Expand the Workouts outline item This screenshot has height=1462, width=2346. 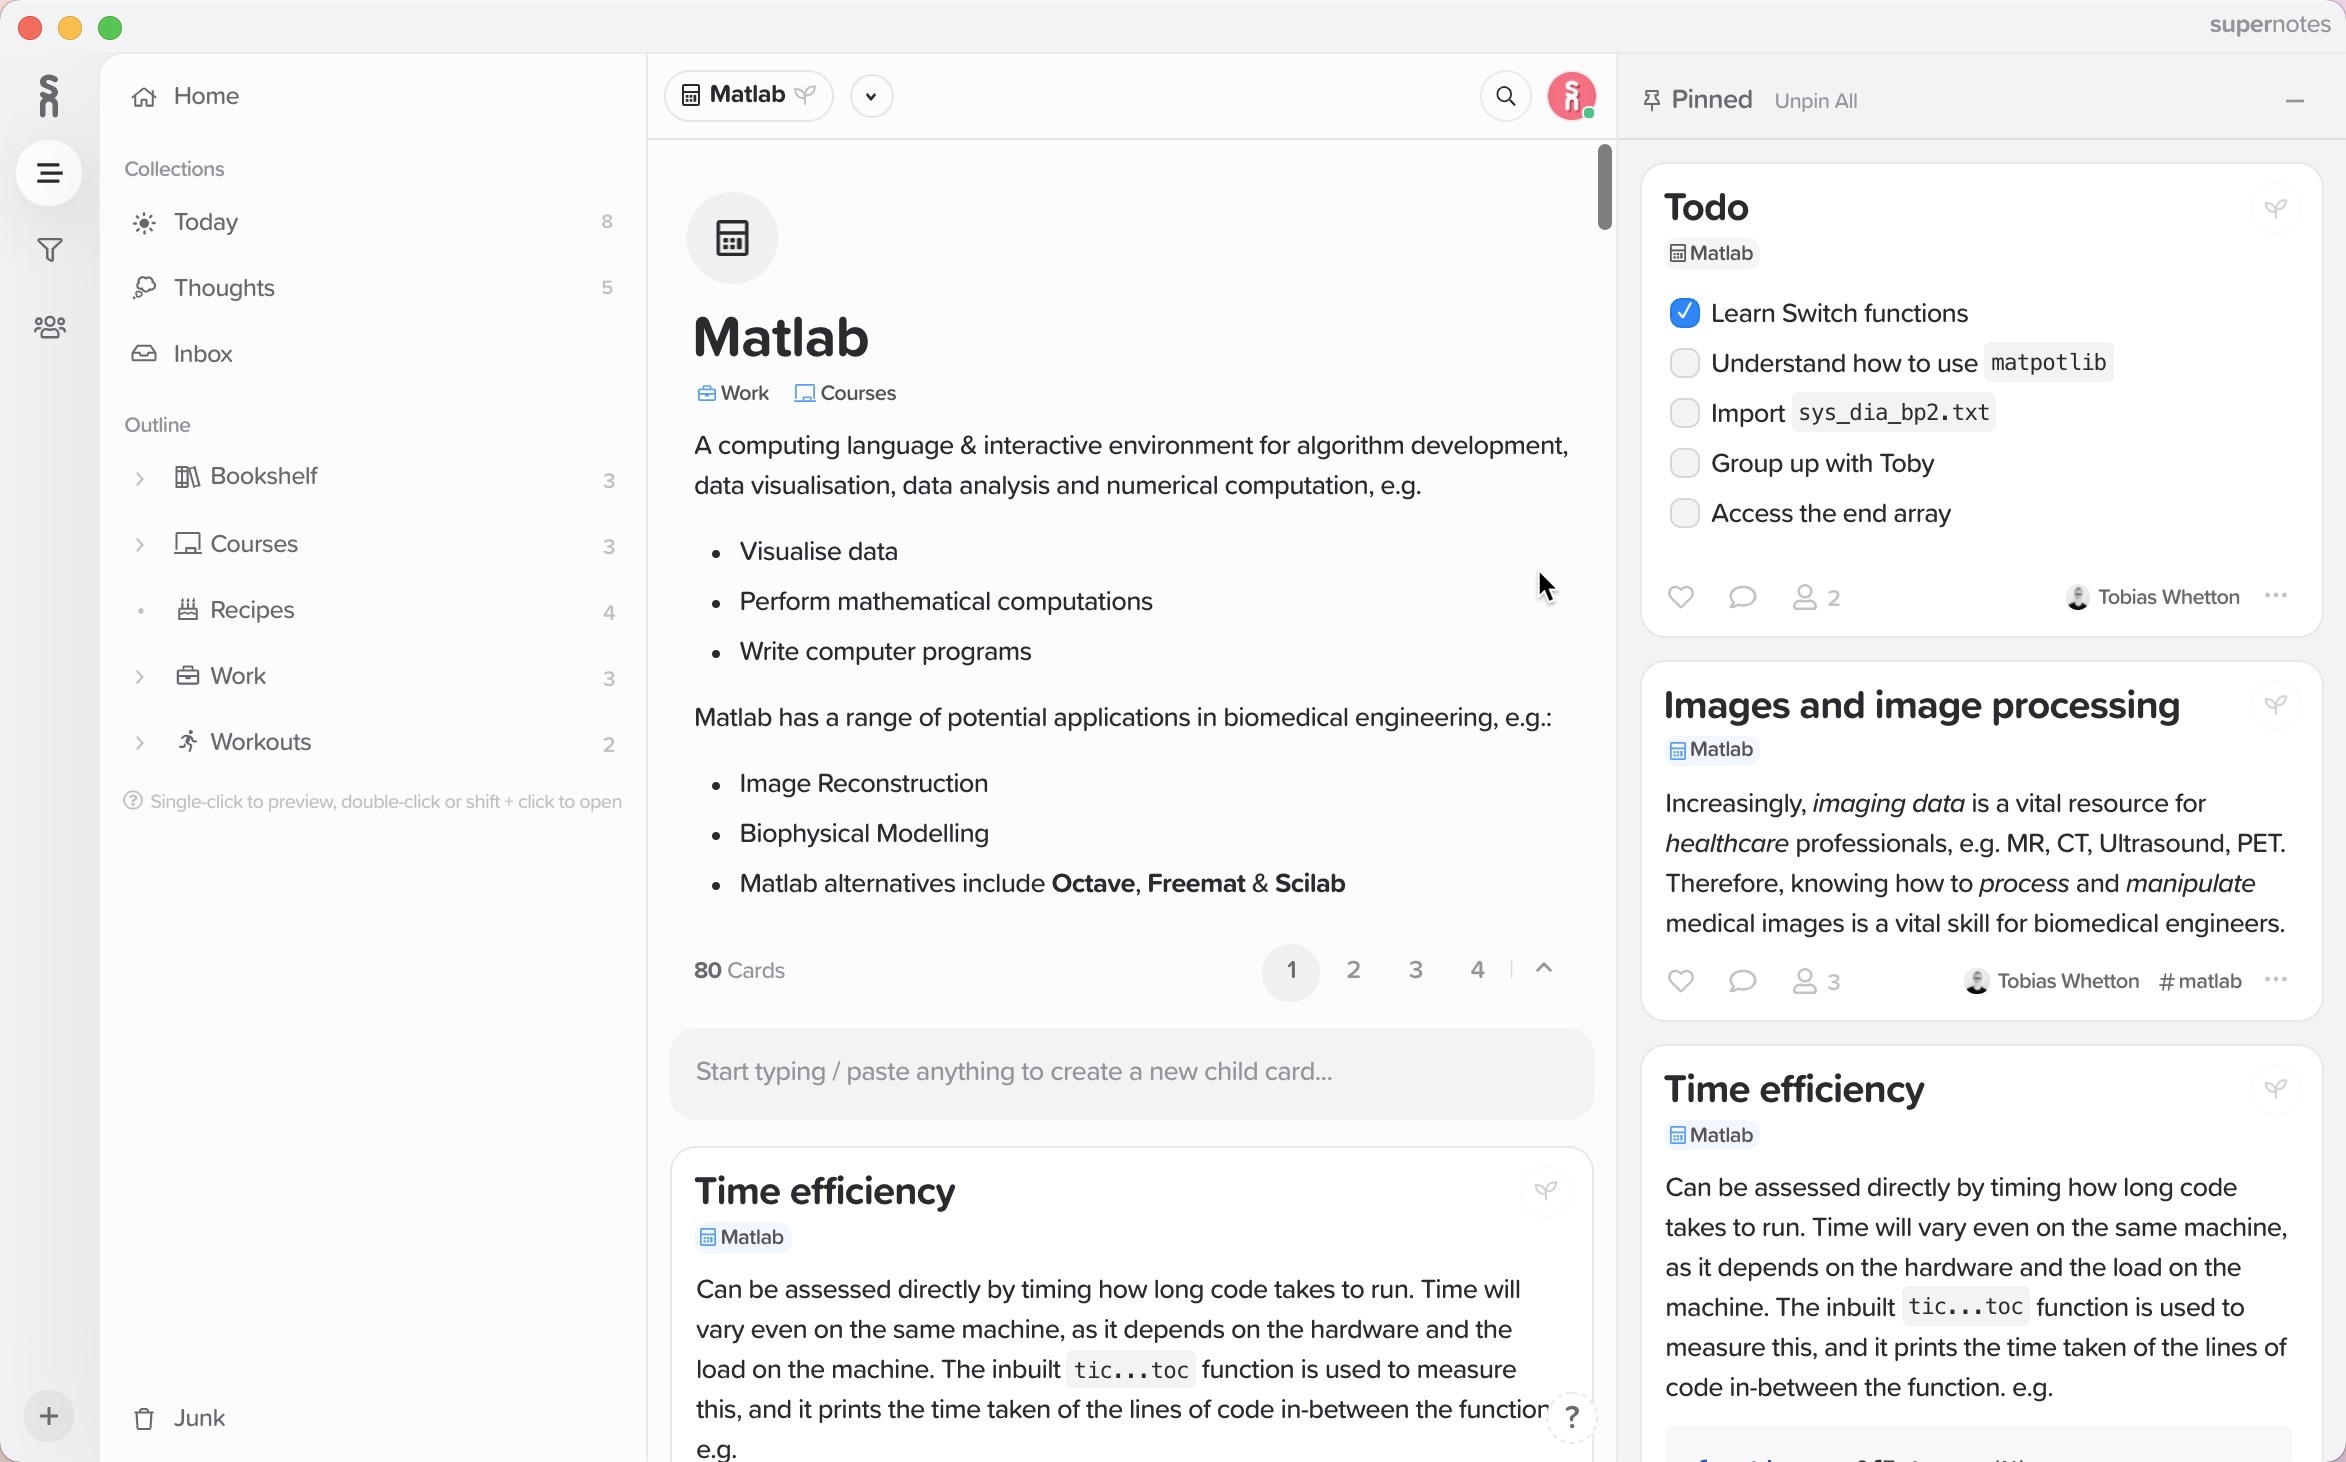[x=140, y=742]
